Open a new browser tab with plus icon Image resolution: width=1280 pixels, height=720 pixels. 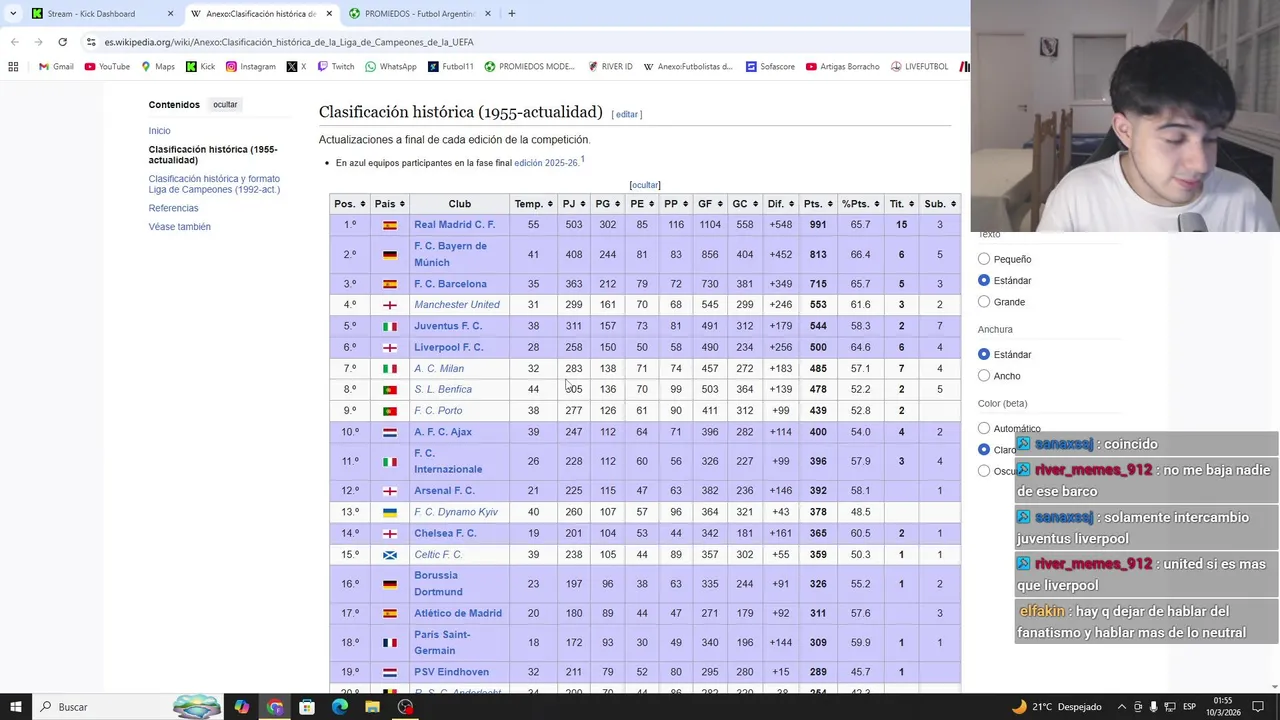[x=511, y=14]
